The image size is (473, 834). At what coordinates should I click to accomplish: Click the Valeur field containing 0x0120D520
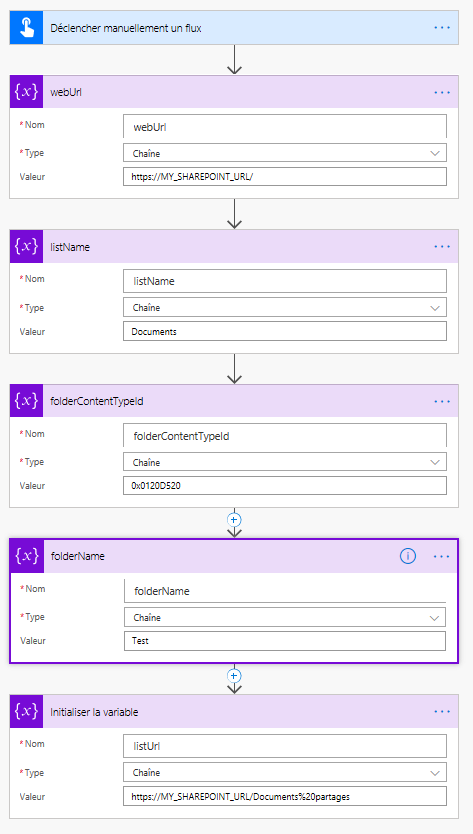285,486
